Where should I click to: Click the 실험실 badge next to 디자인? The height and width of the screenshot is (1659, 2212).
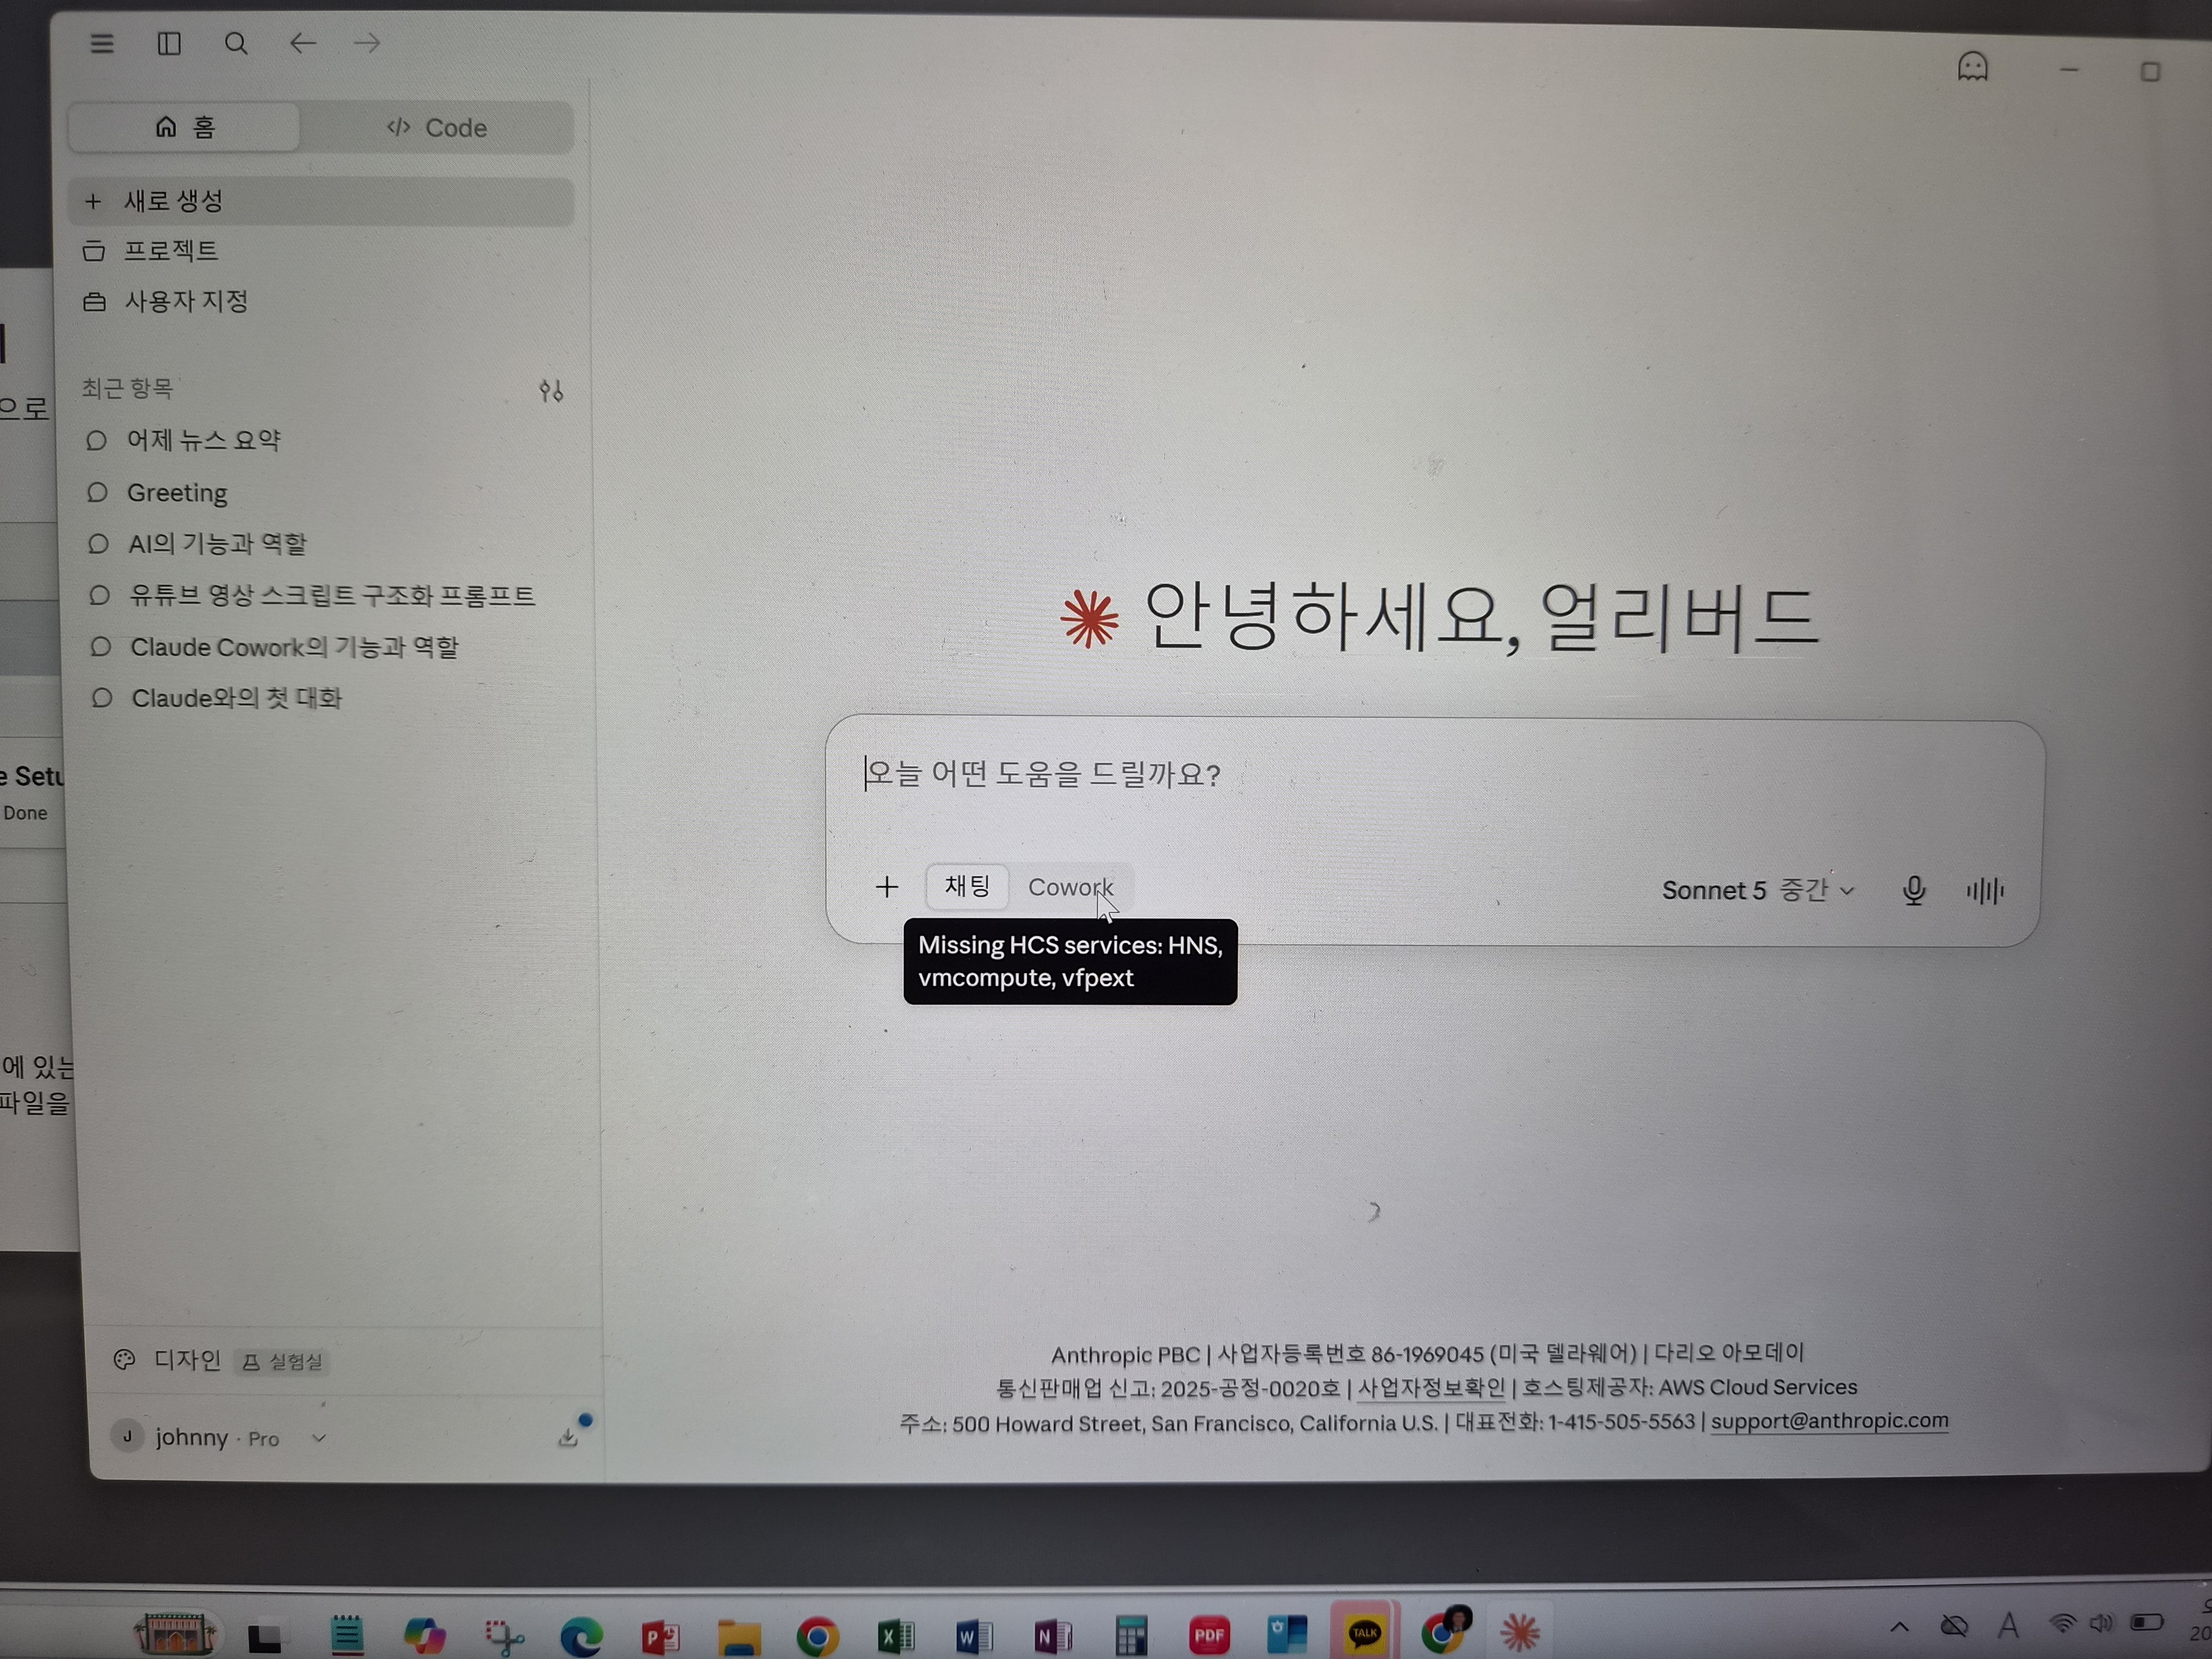pyautogui.click(x=283, y=1361)
